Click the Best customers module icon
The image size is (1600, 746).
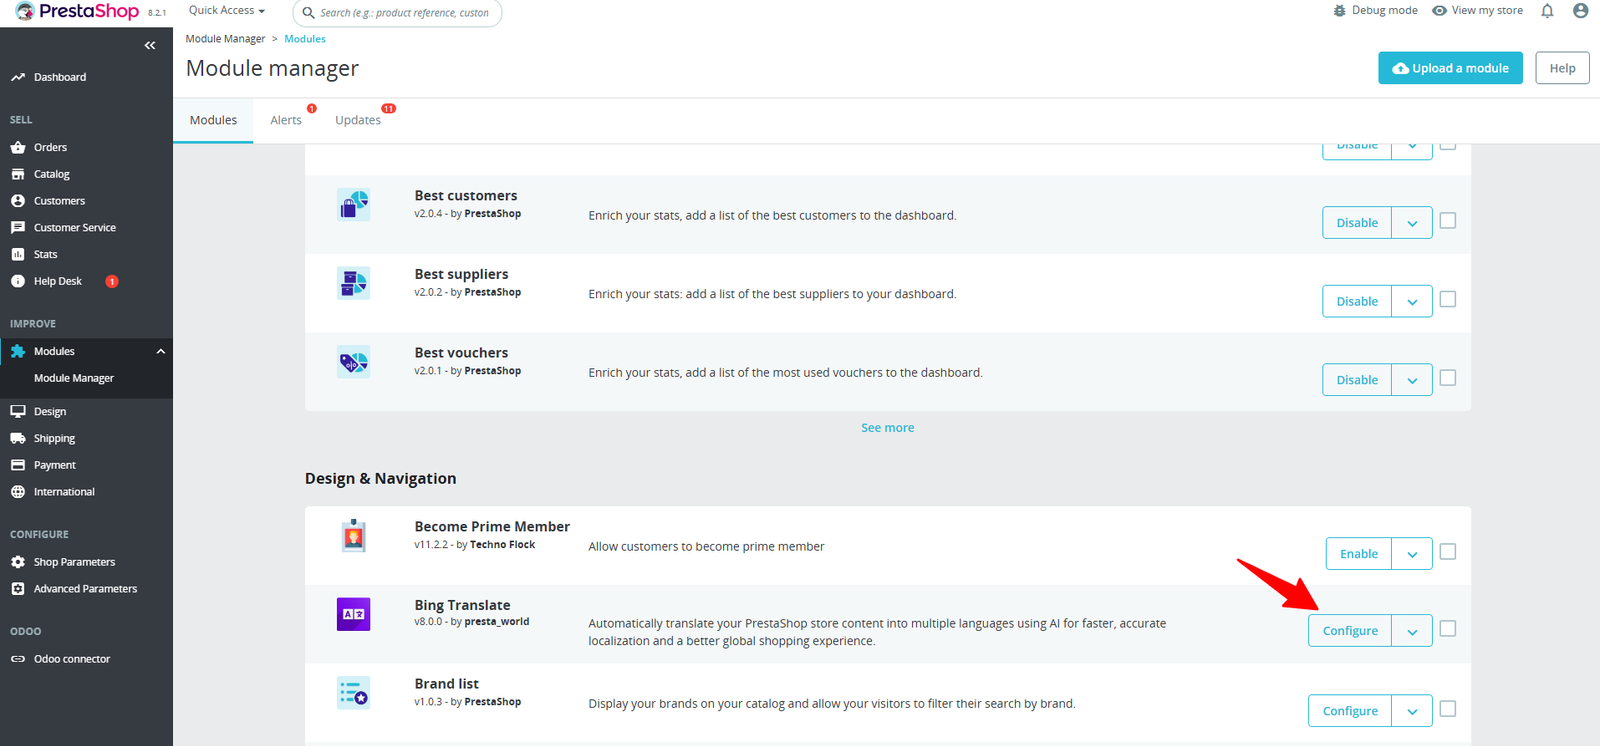[x=353, y=205]
